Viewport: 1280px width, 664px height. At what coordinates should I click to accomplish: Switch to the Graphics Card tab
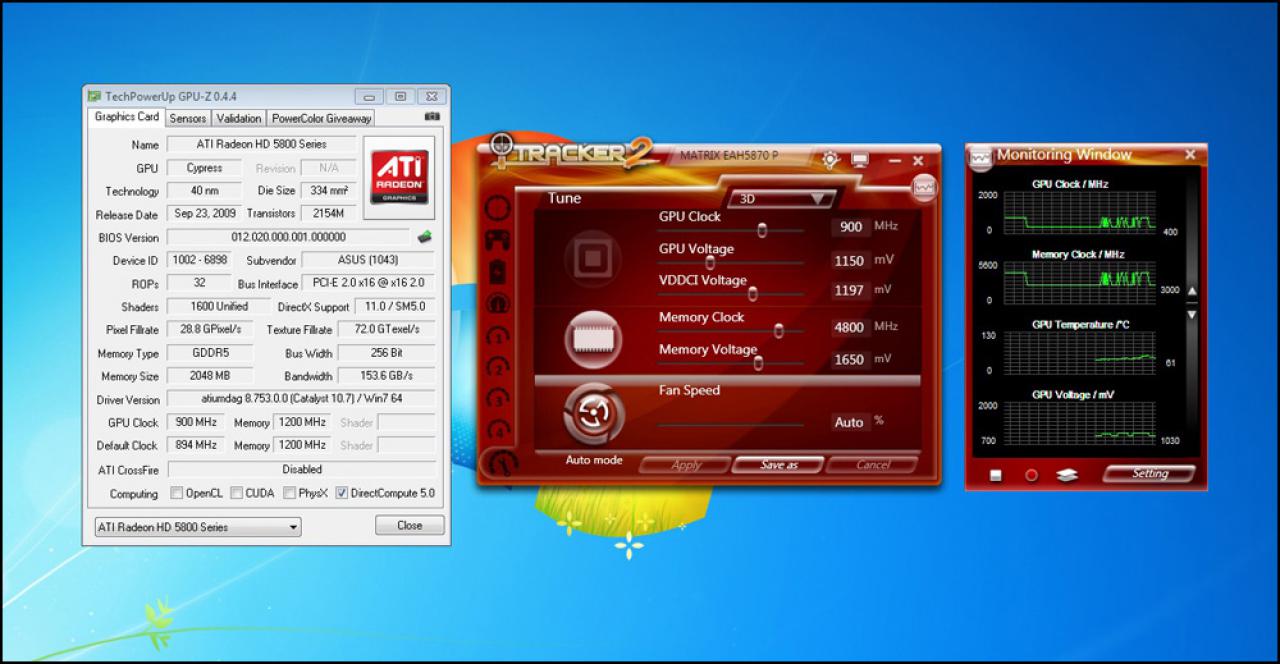tap(127, 117)
